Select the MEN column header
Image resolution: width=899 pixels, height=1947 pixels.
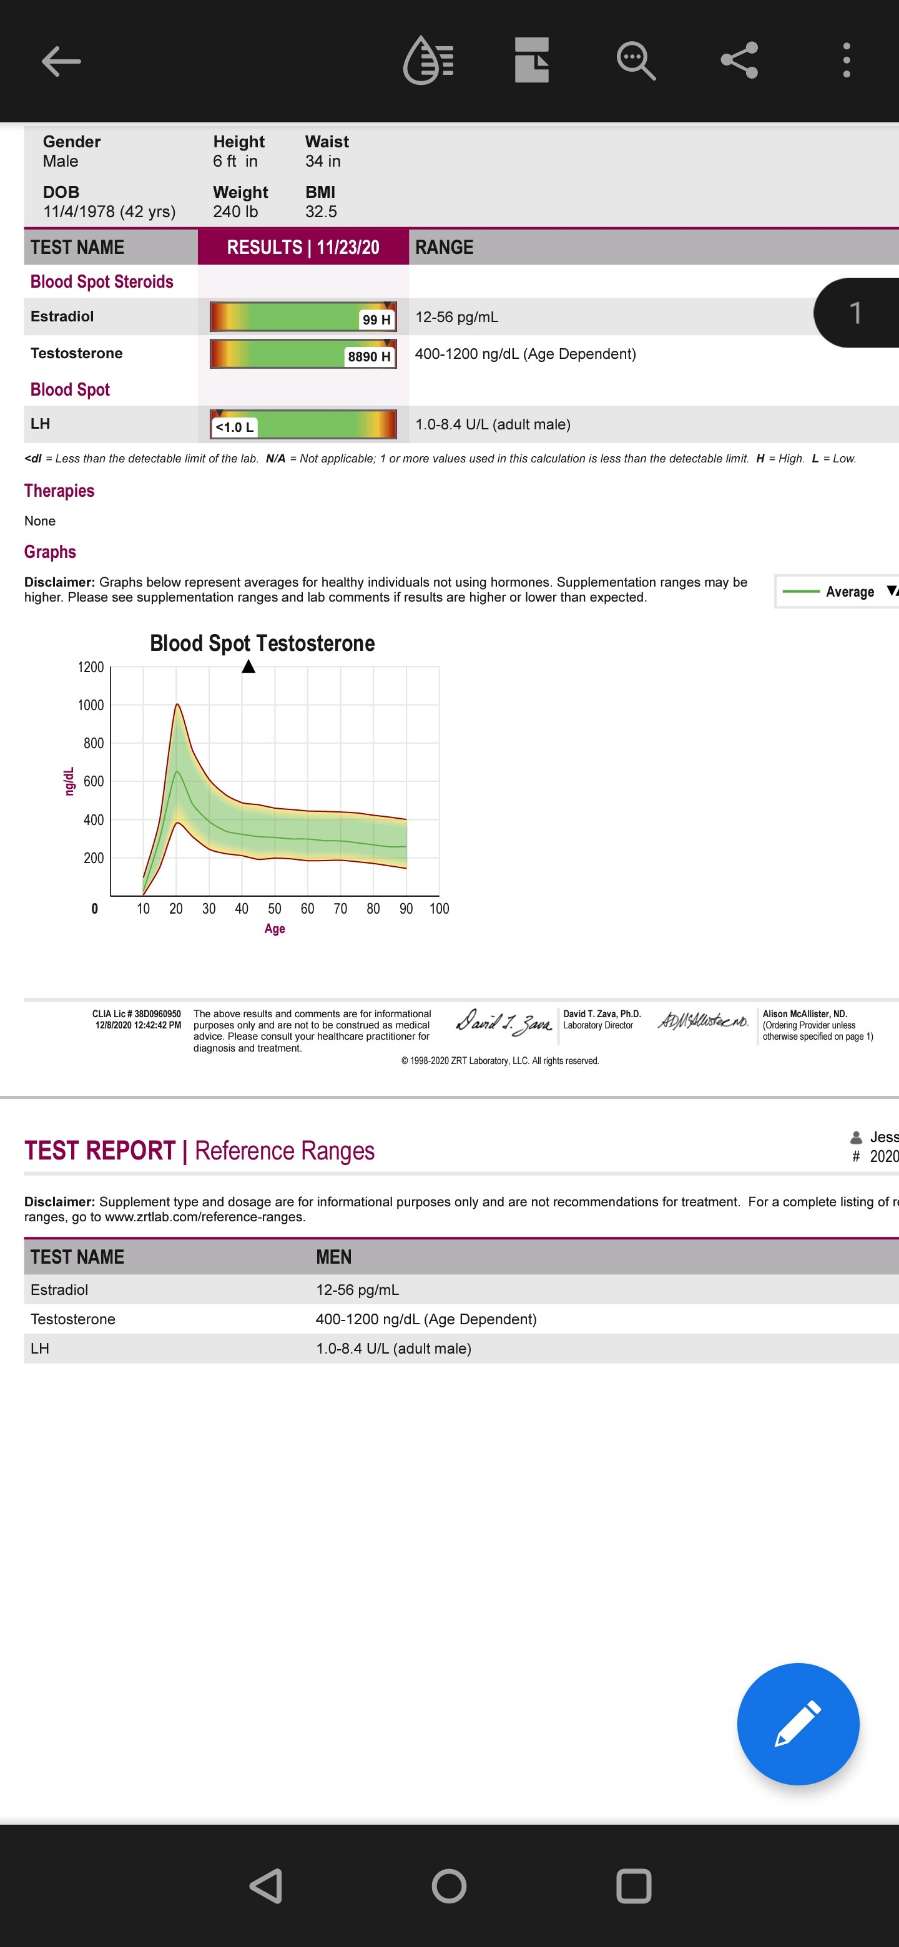coord(334,1257)
